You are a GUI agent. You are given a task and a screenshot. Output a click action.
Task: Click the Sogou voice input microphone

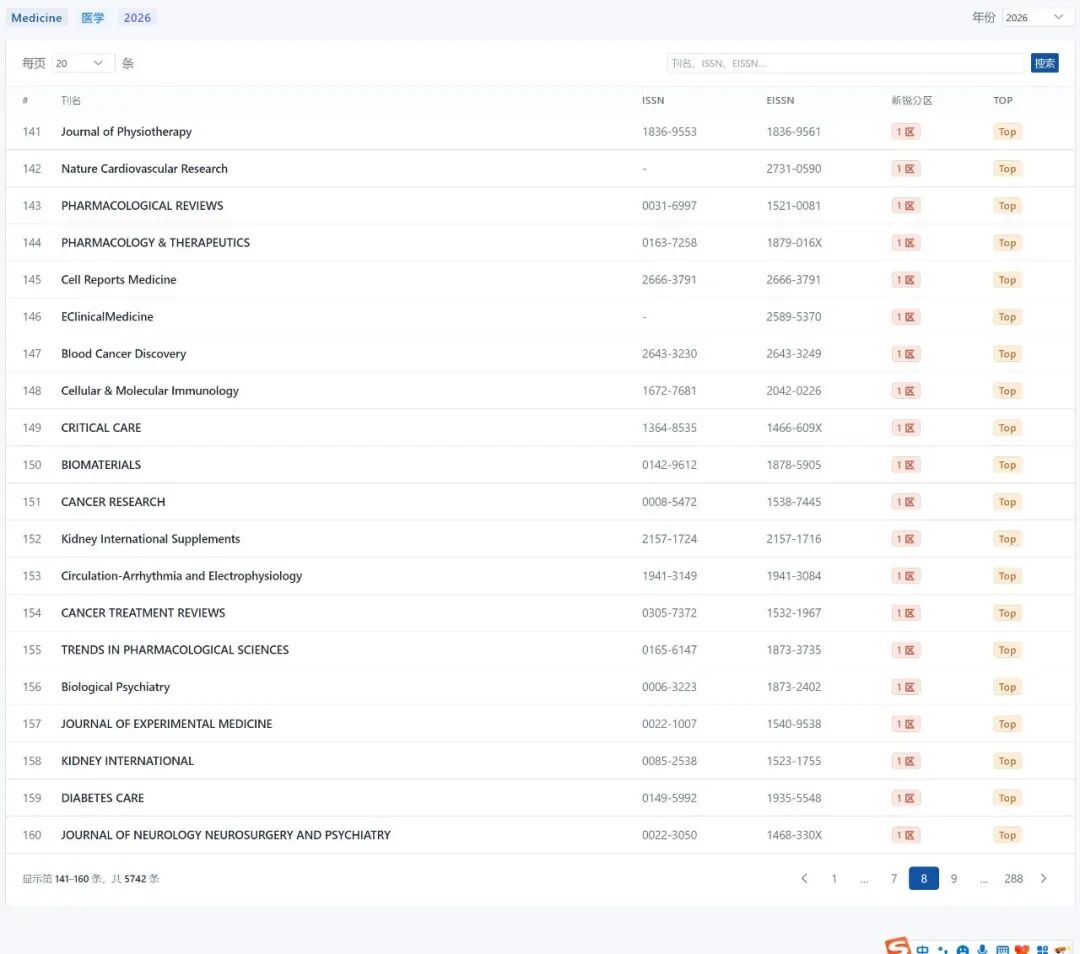[x=982, y=949]
